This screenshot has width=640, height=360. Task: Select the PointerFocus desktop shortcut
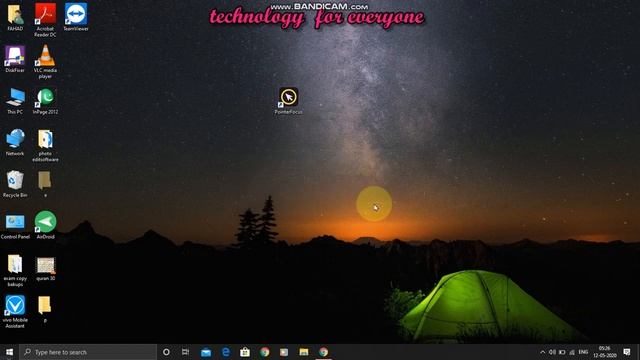[289, 101]
